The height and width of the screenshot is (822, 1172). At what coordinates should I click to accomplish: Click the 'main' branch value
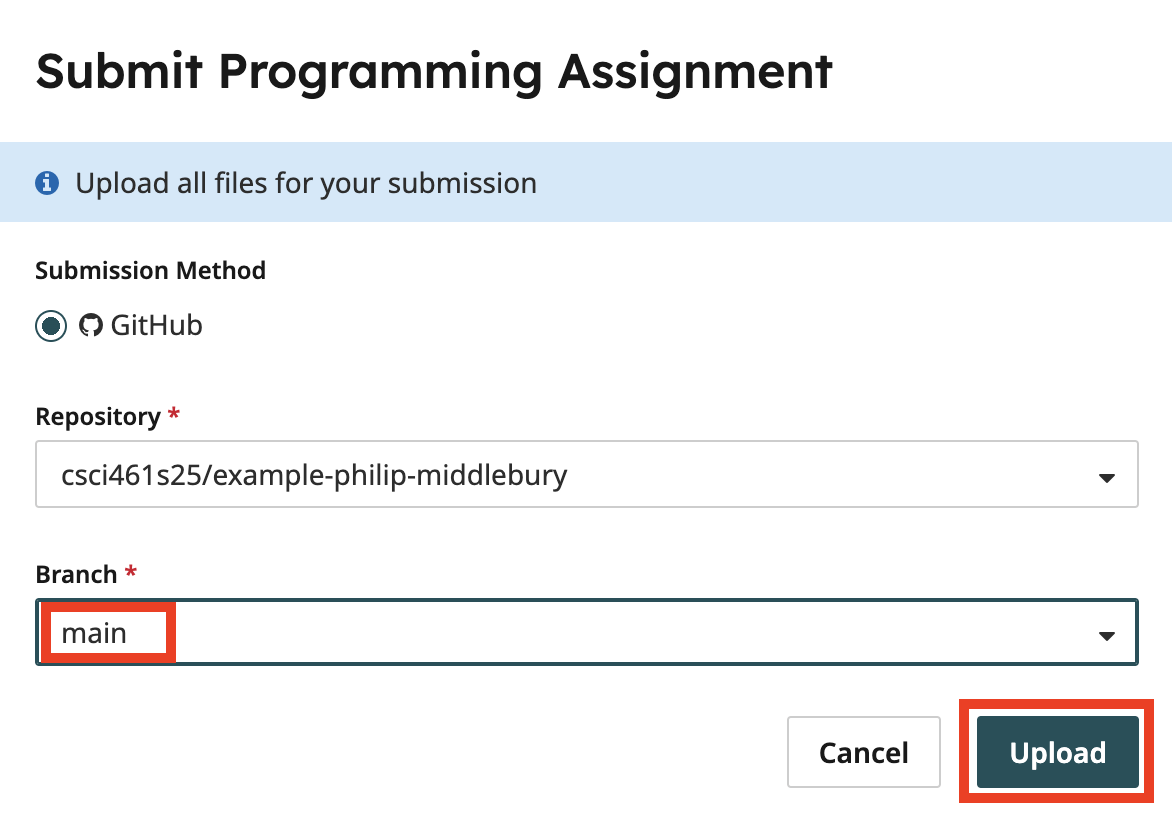[x=93, y=634]
